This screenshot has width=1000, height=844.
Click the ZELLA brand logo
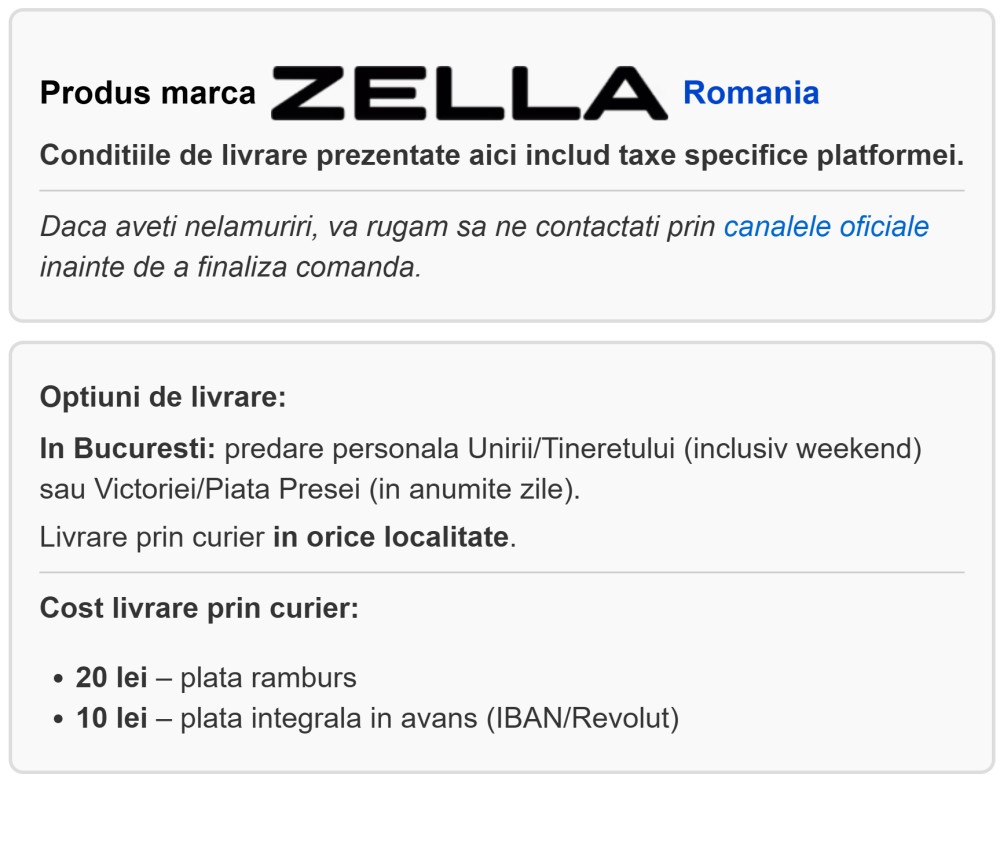click(x=469, y=93)
